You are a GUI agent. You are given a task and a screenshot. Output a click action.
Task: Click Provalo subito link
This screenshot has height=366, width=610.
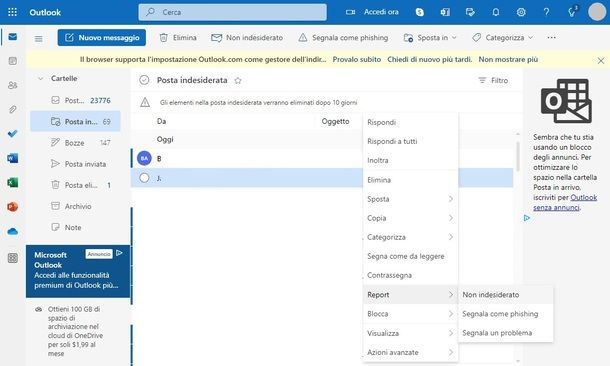(x=357, y=60)
